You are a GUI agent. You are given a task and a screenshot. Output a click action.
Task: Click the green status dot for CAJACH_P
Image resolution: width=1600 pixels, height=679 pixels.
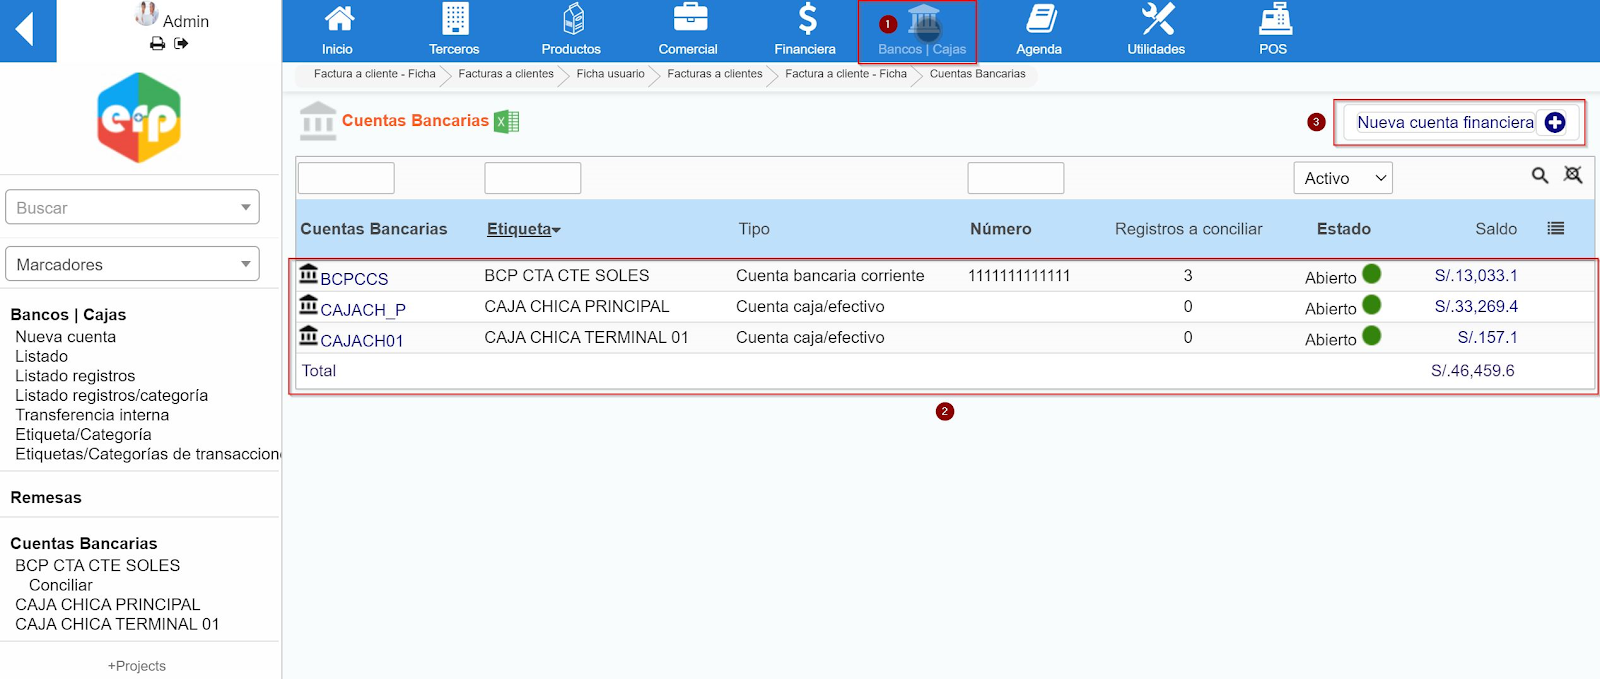pyautogui.click(x=1372, y=305)
